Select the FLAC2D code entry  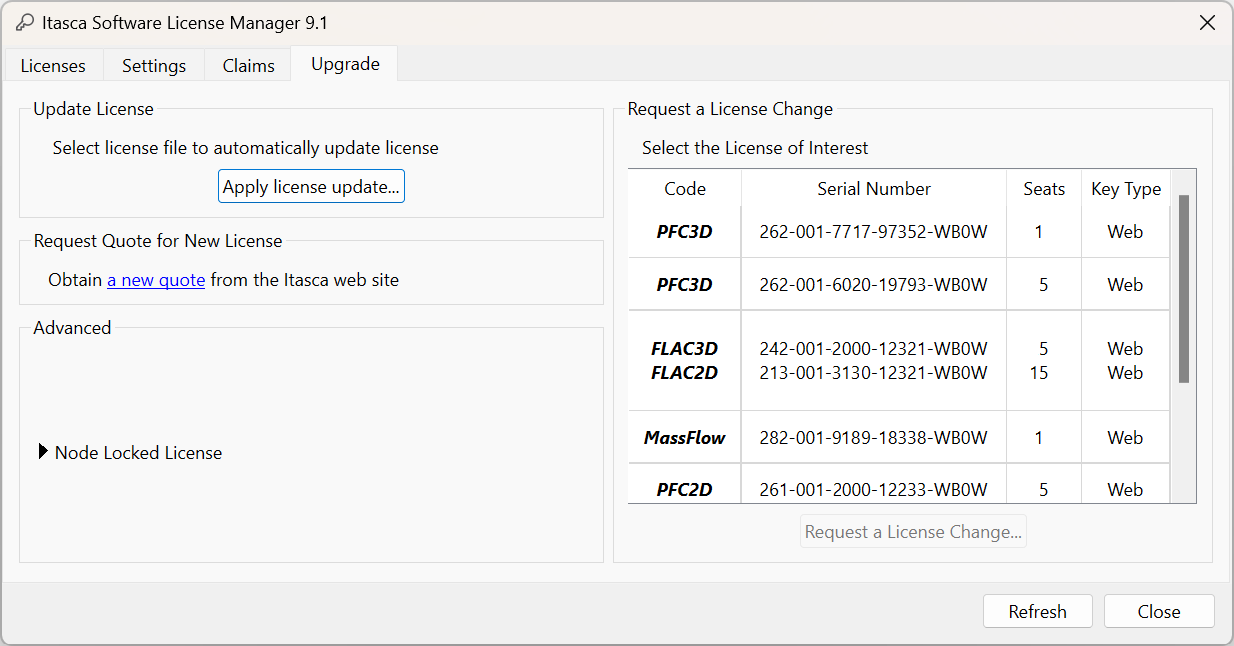coord(685,373)
